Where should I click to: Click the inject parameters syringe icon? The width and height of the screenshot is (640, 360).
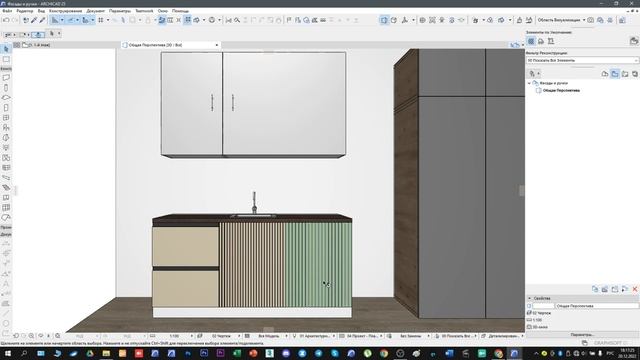42,20
